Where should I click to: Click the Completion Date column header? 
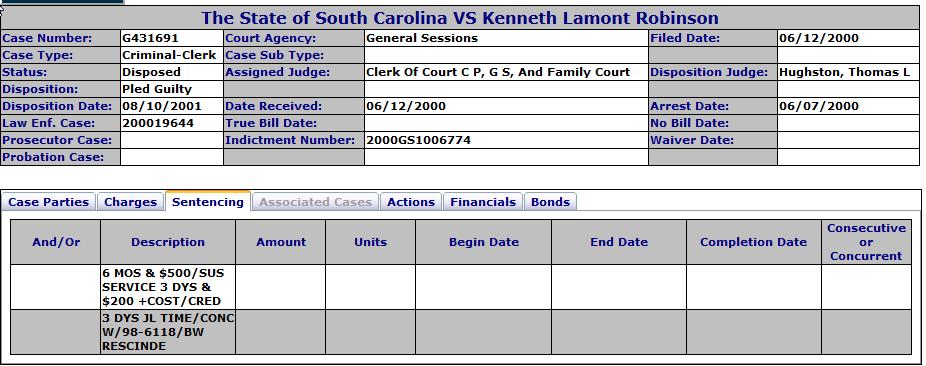[x=753, y=242]
